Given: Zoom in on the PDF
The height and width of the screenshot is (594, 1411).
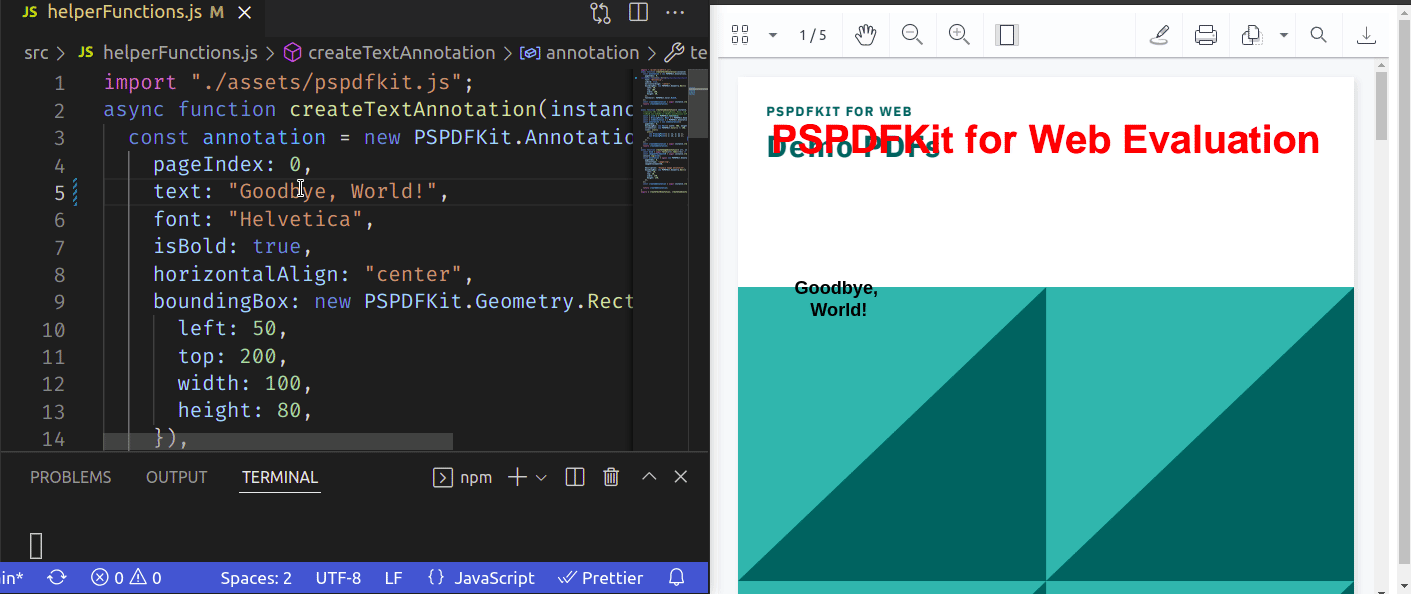Looking at the screenshot, I should point(959,34).
